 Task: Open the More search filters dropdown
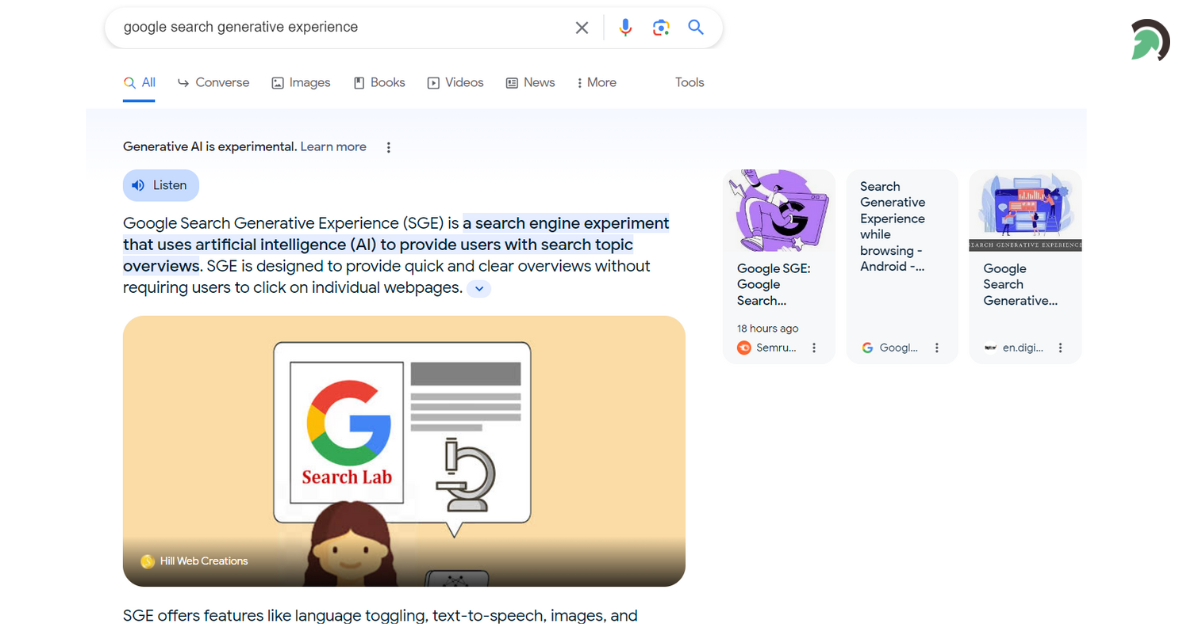[x=596, y=83]
